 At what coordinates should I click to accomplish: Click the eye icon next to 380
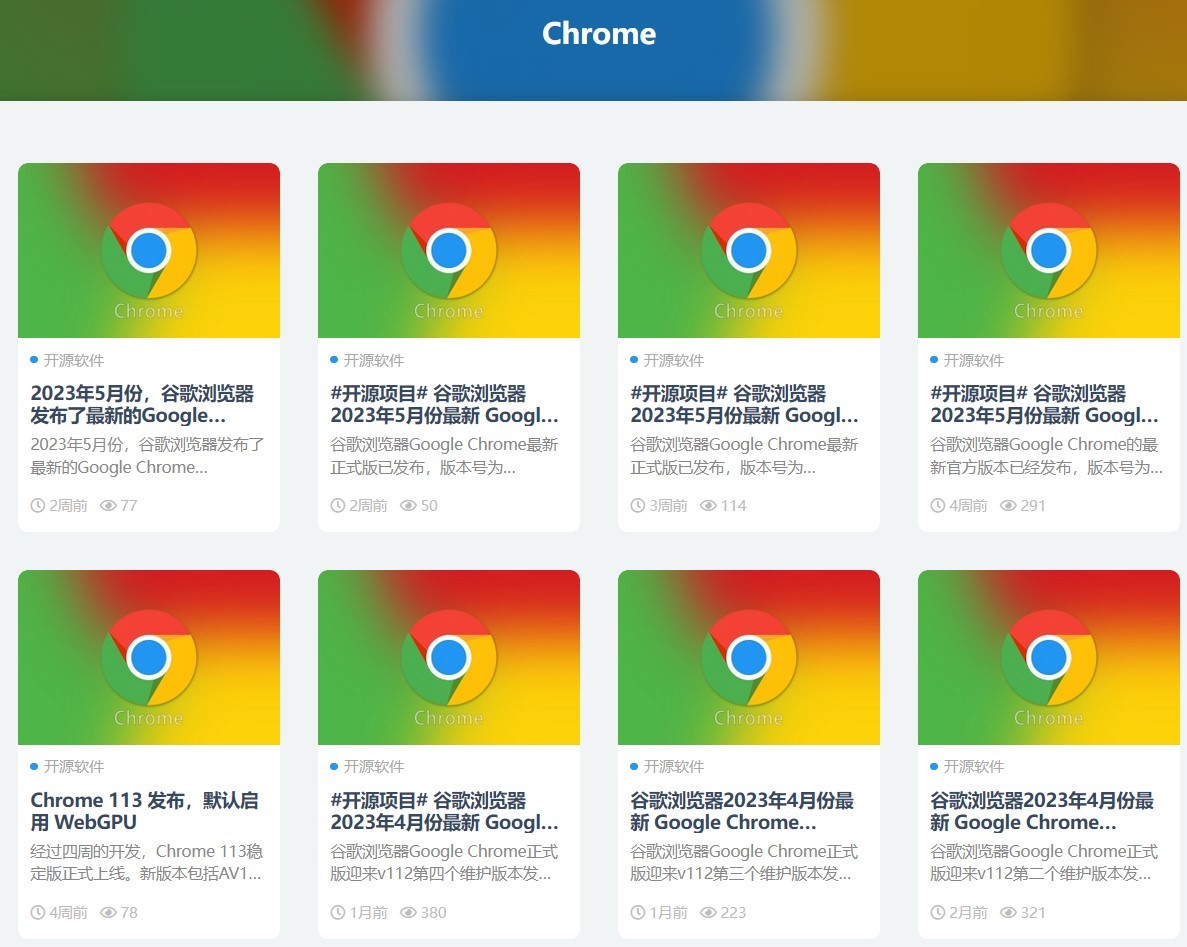[x=408, y=913]
